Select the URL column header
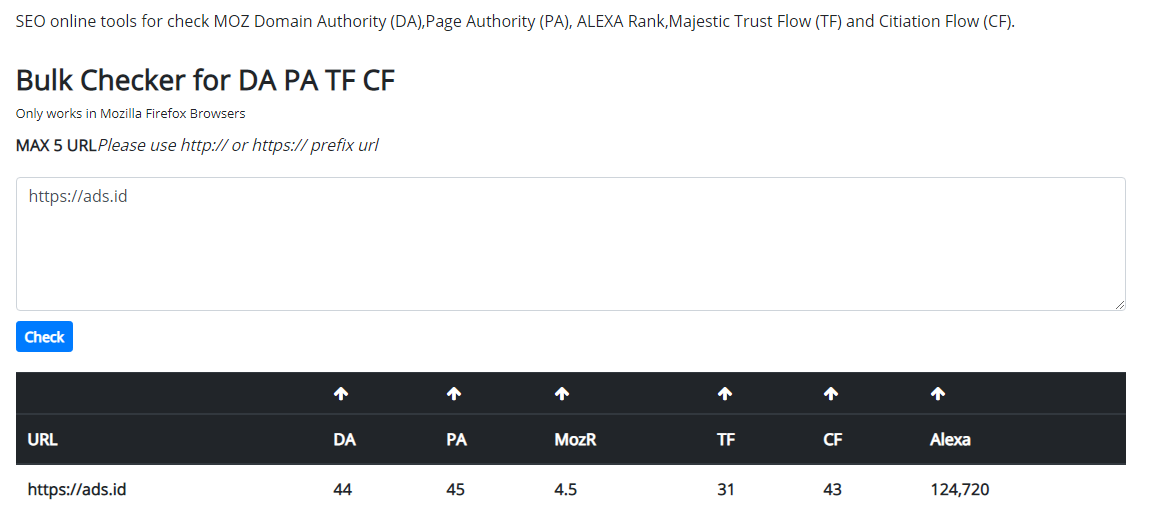 43,439
